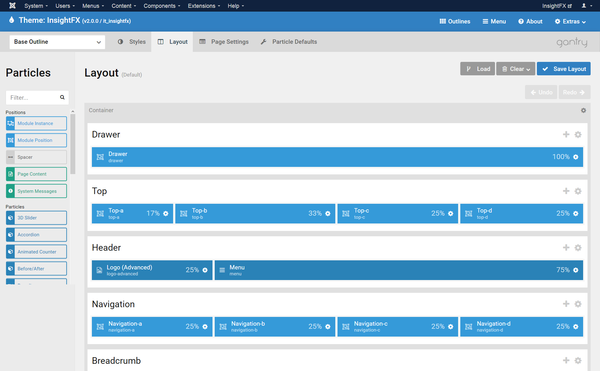Open settings cog on Top-b particle

(x=328, y=213)
